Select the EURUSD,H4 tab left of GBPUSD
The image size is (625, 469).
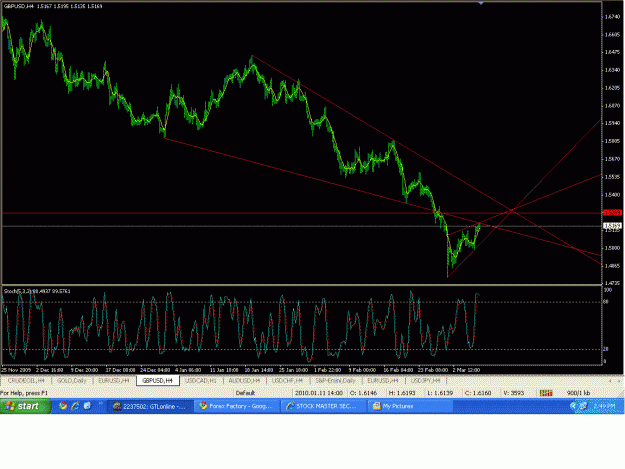coord(114,381)
